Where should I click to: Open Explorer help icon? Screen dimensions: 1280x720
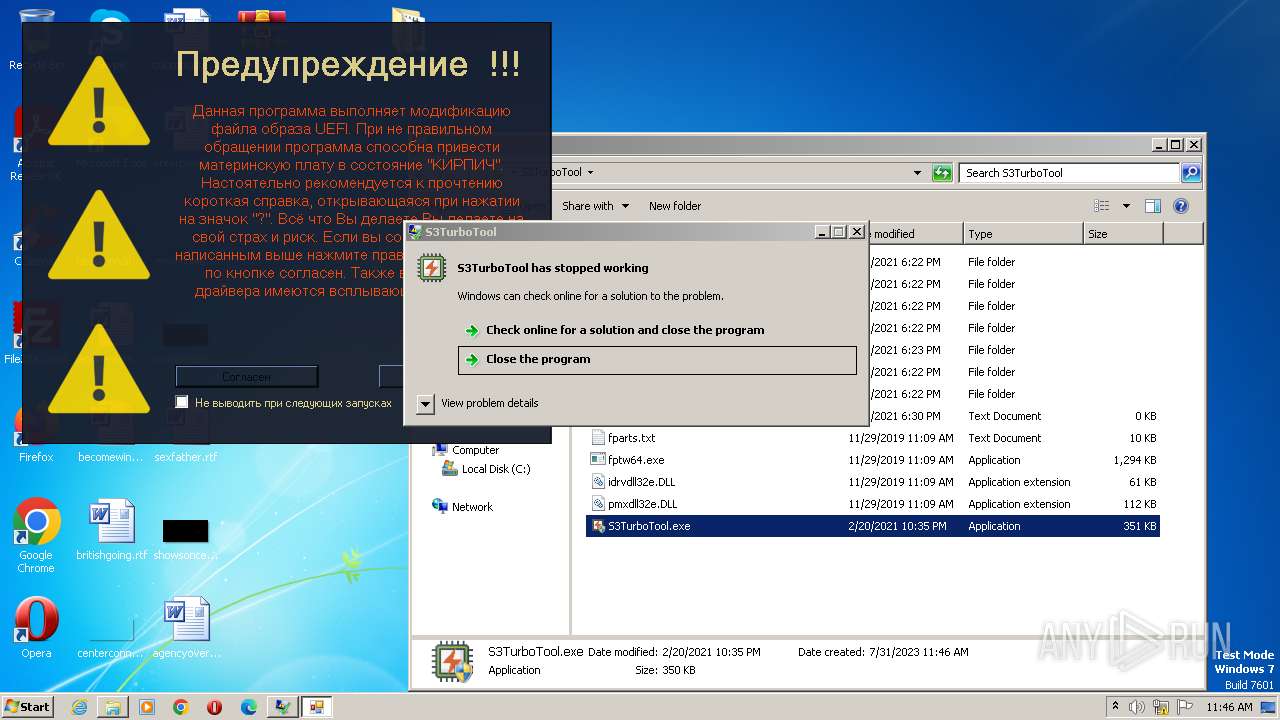pyautogui.click(x=1181, y=206)
